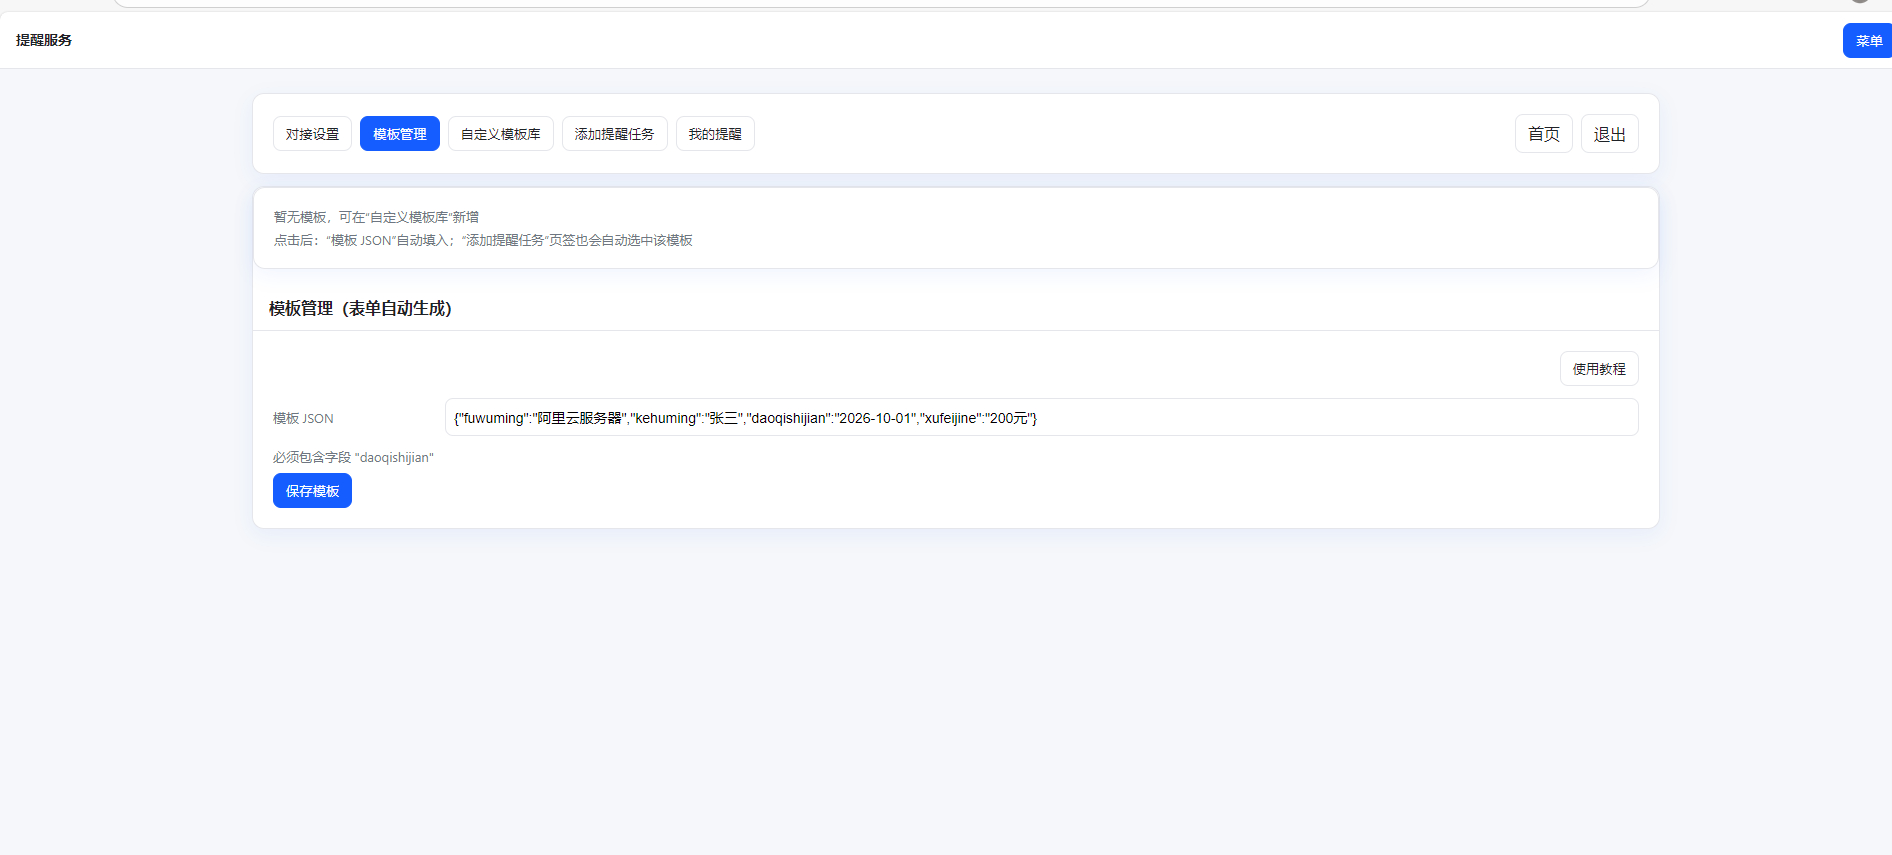
Task: Open the 我的提醒 tab
Action: coord(715,134)
